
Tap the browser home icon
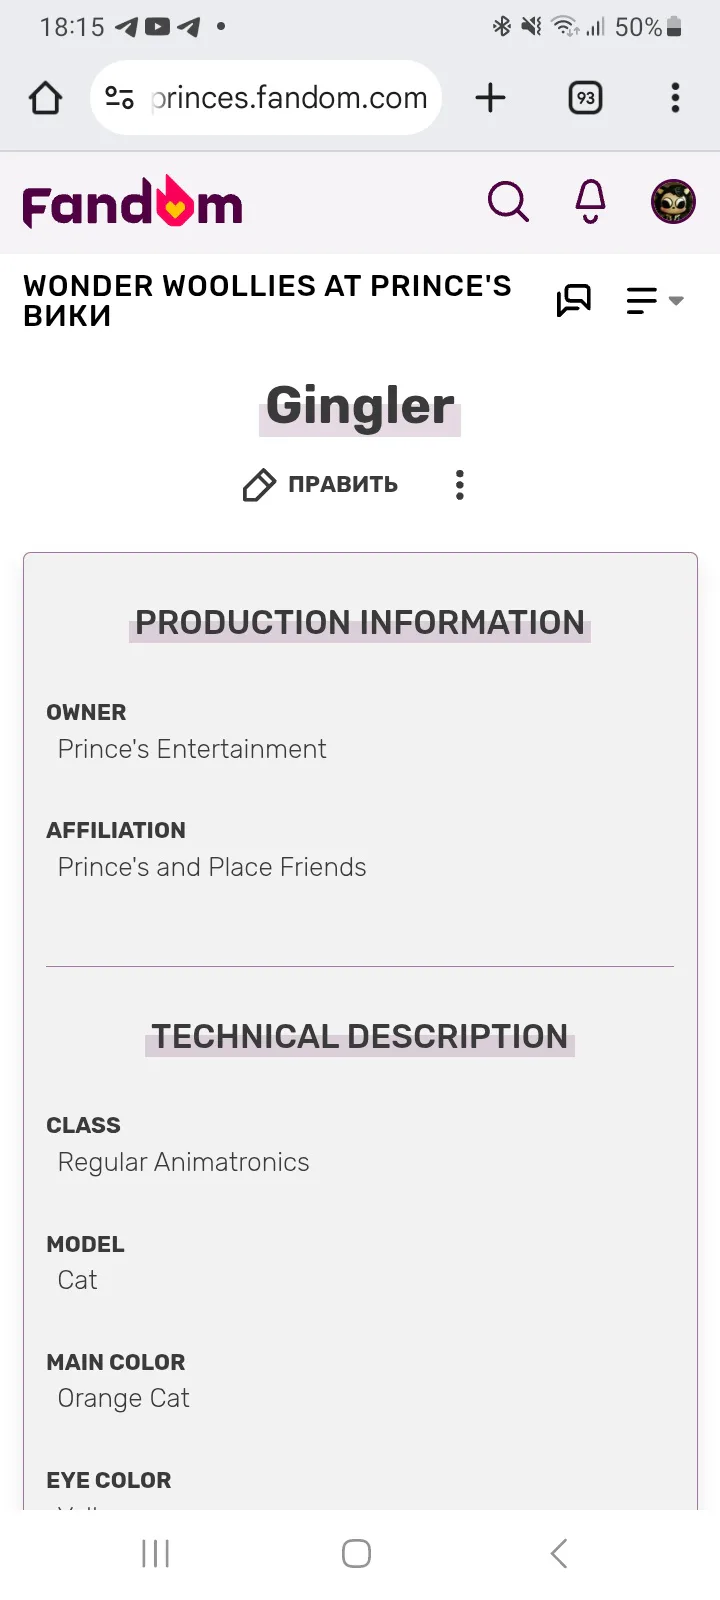[45, 98]
